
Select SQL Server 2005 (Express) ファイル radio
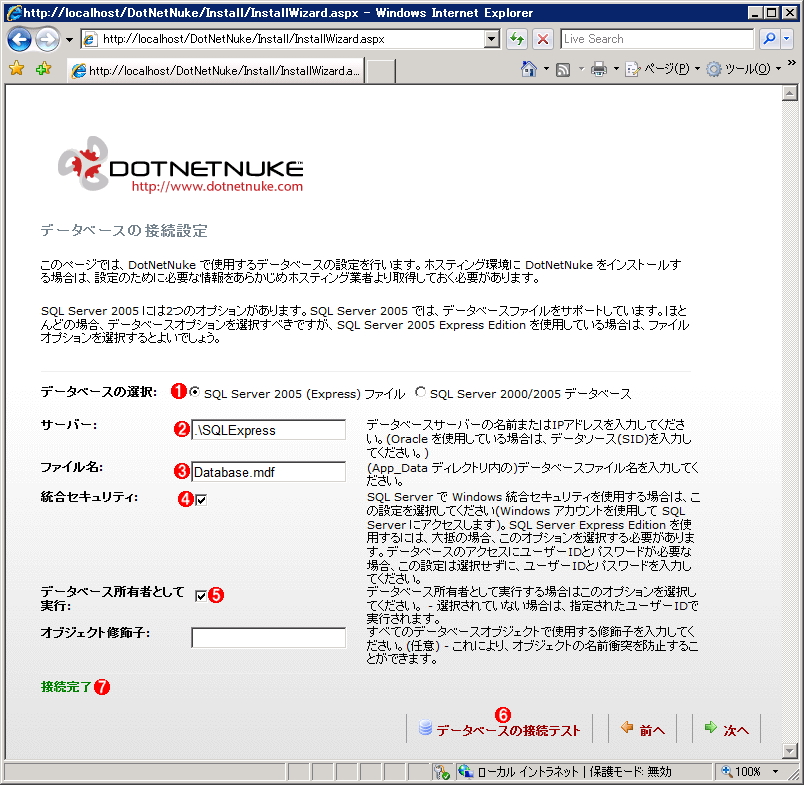tap(194, 392)
